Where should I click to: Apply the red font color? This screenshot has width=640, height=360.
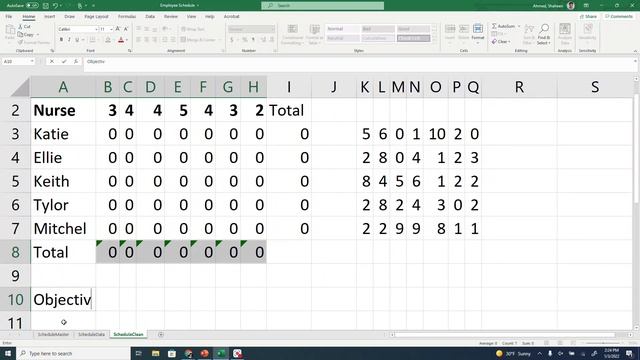point(121,40)
